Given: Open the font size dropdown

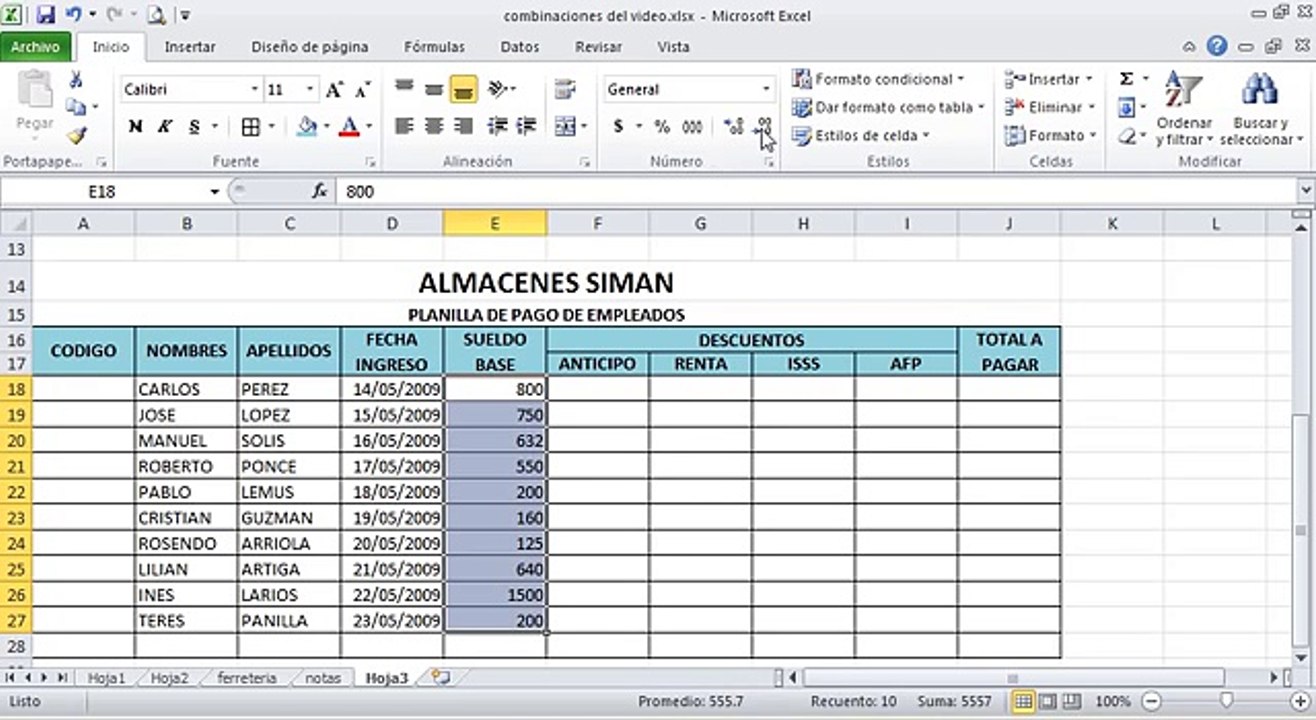Looking at the screenshot, I should tap(310, 90).
